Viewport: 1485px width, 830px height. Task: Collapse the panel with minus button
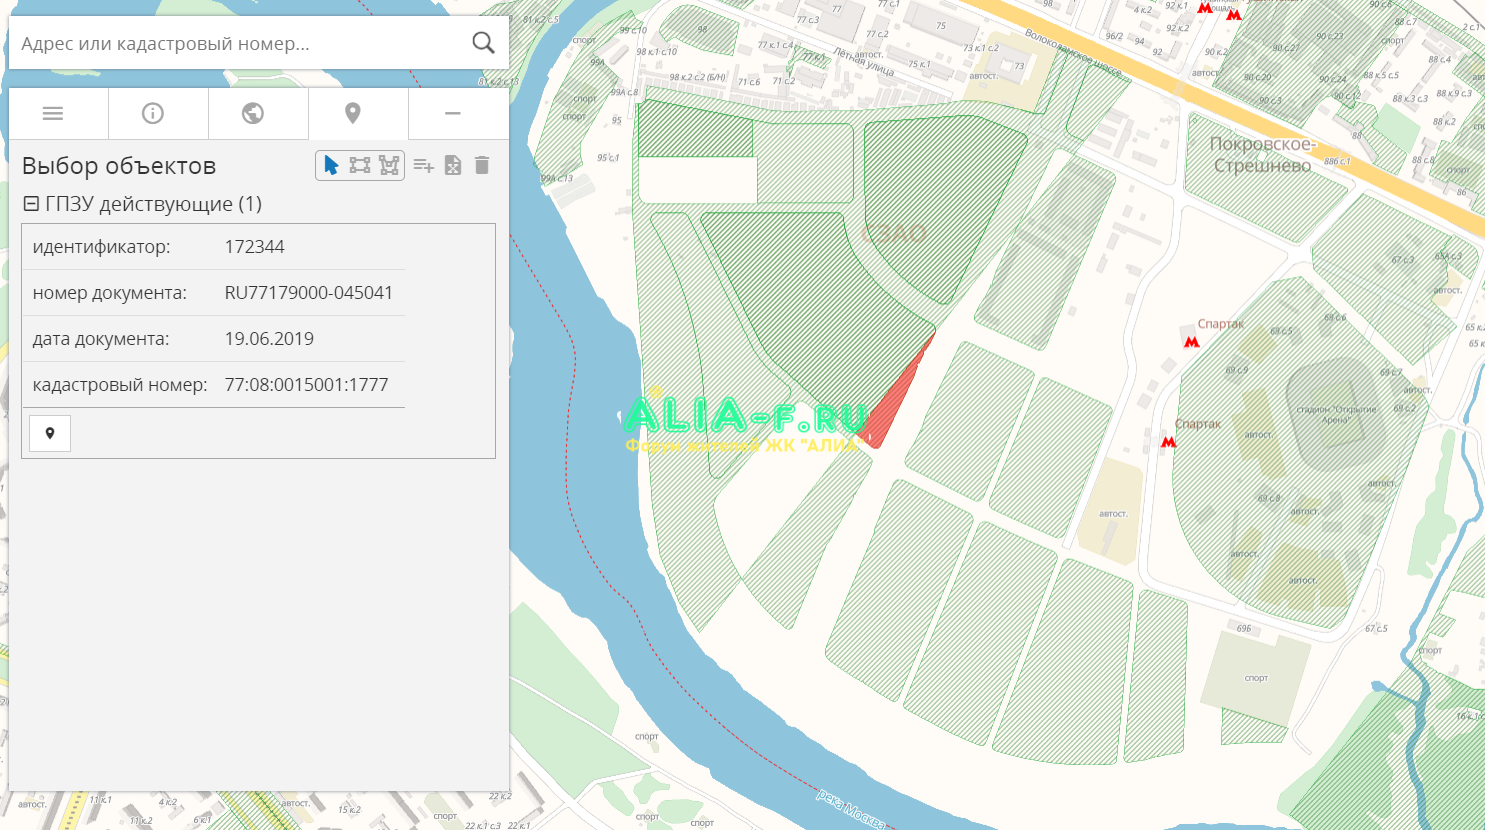click(x=453, y=113)
